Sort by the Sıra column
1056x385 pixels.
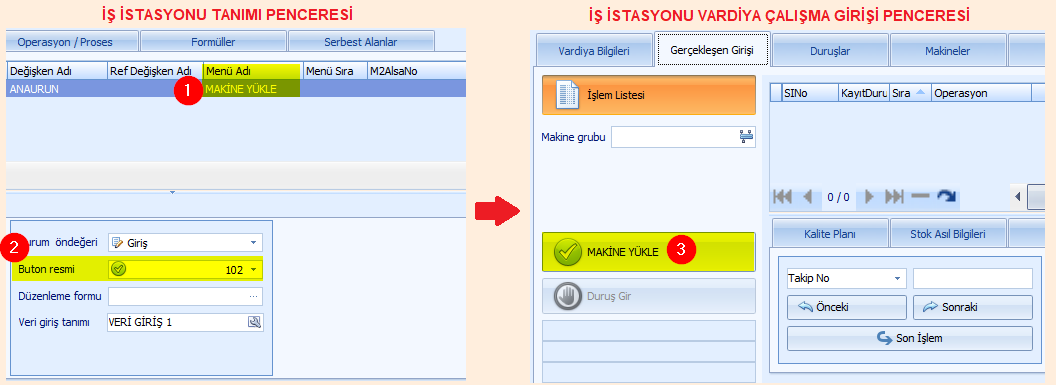click(910, 93)
